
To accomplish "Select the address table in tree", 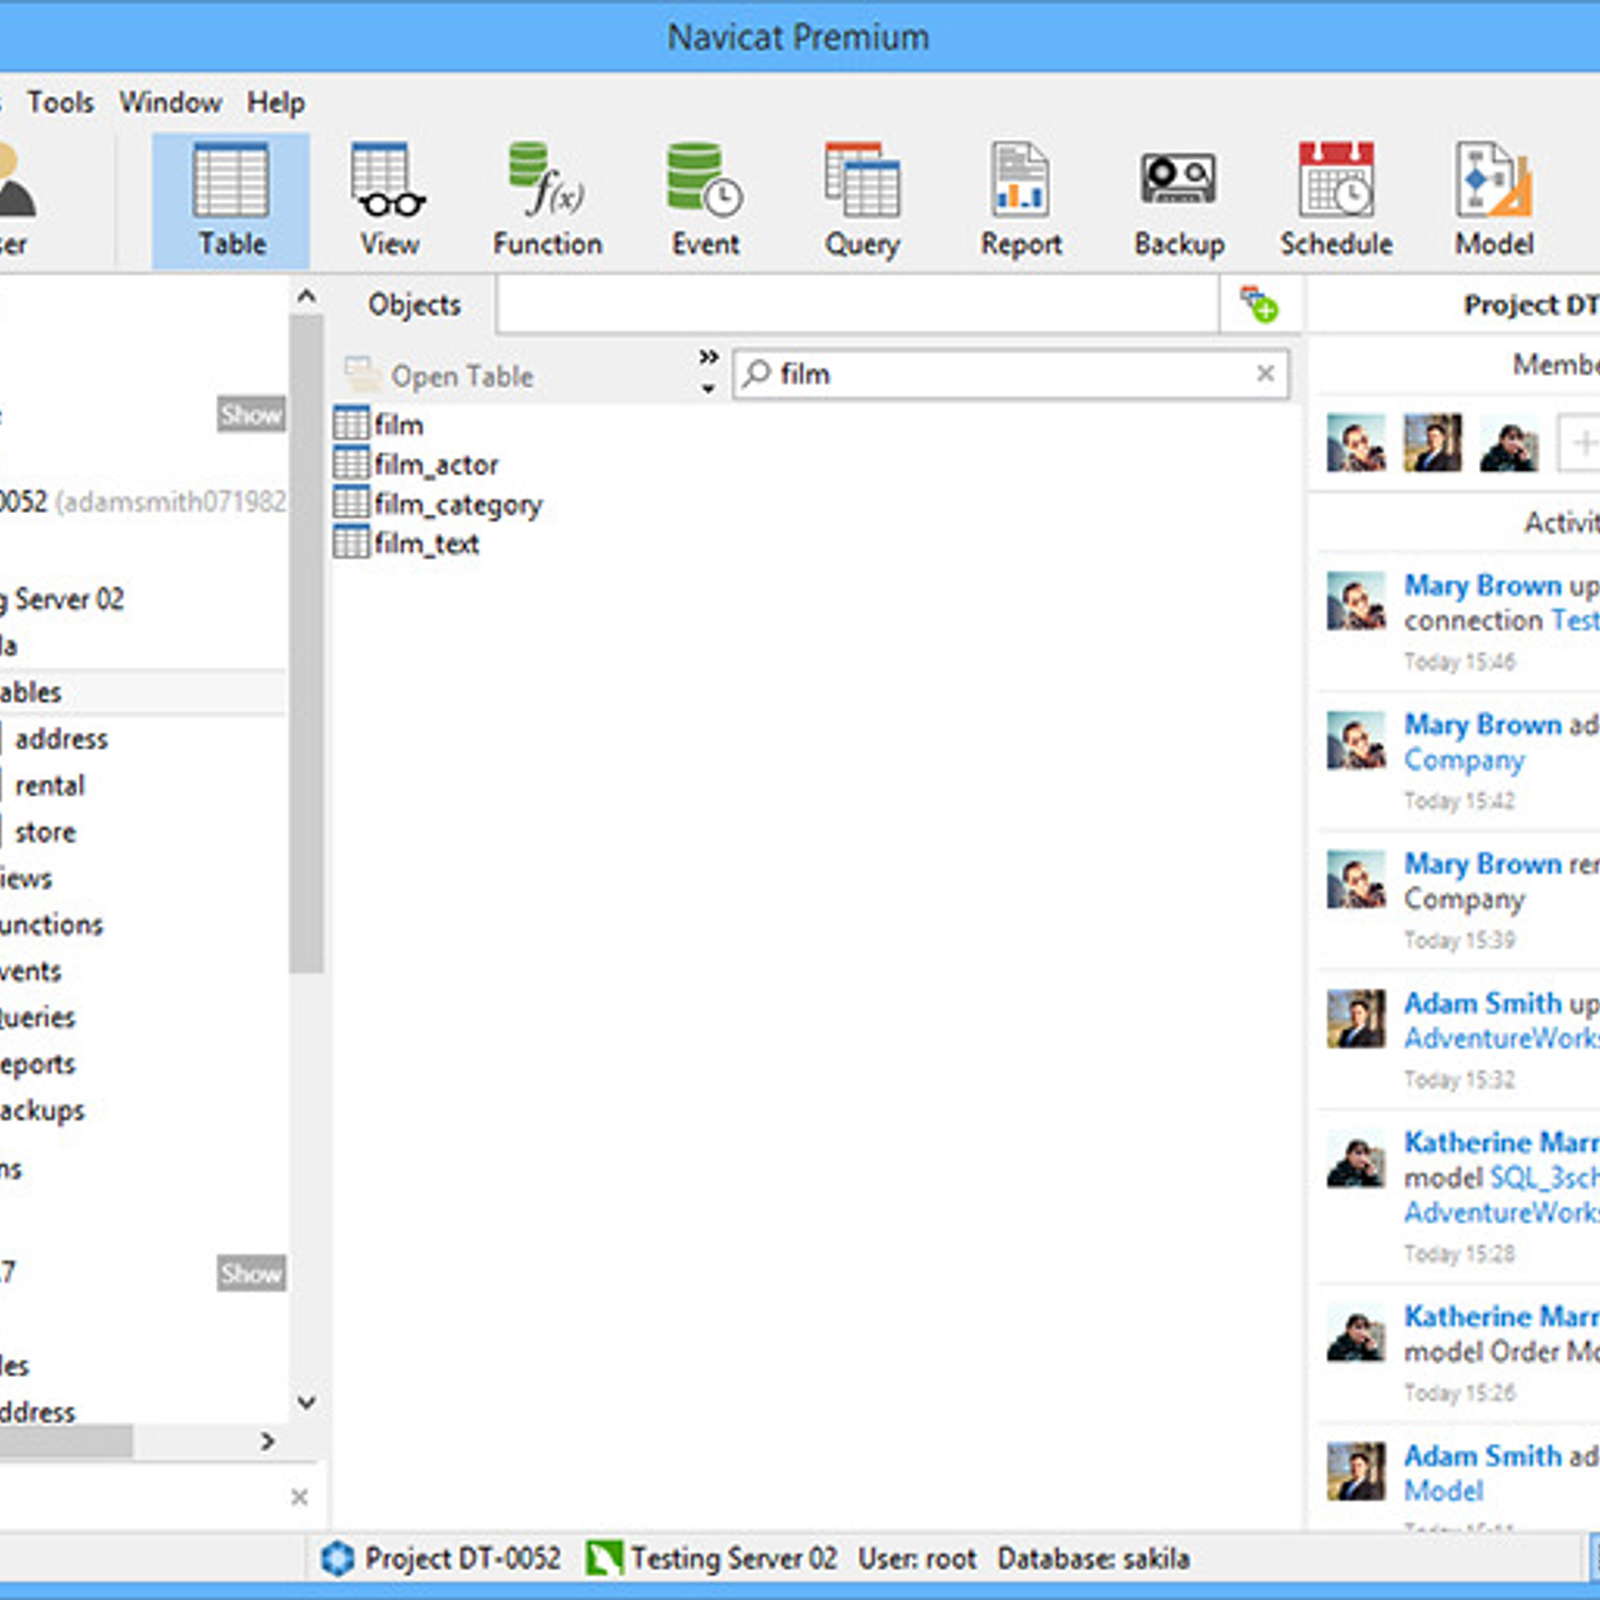I will pyautogui.click(x=61, y=739).
